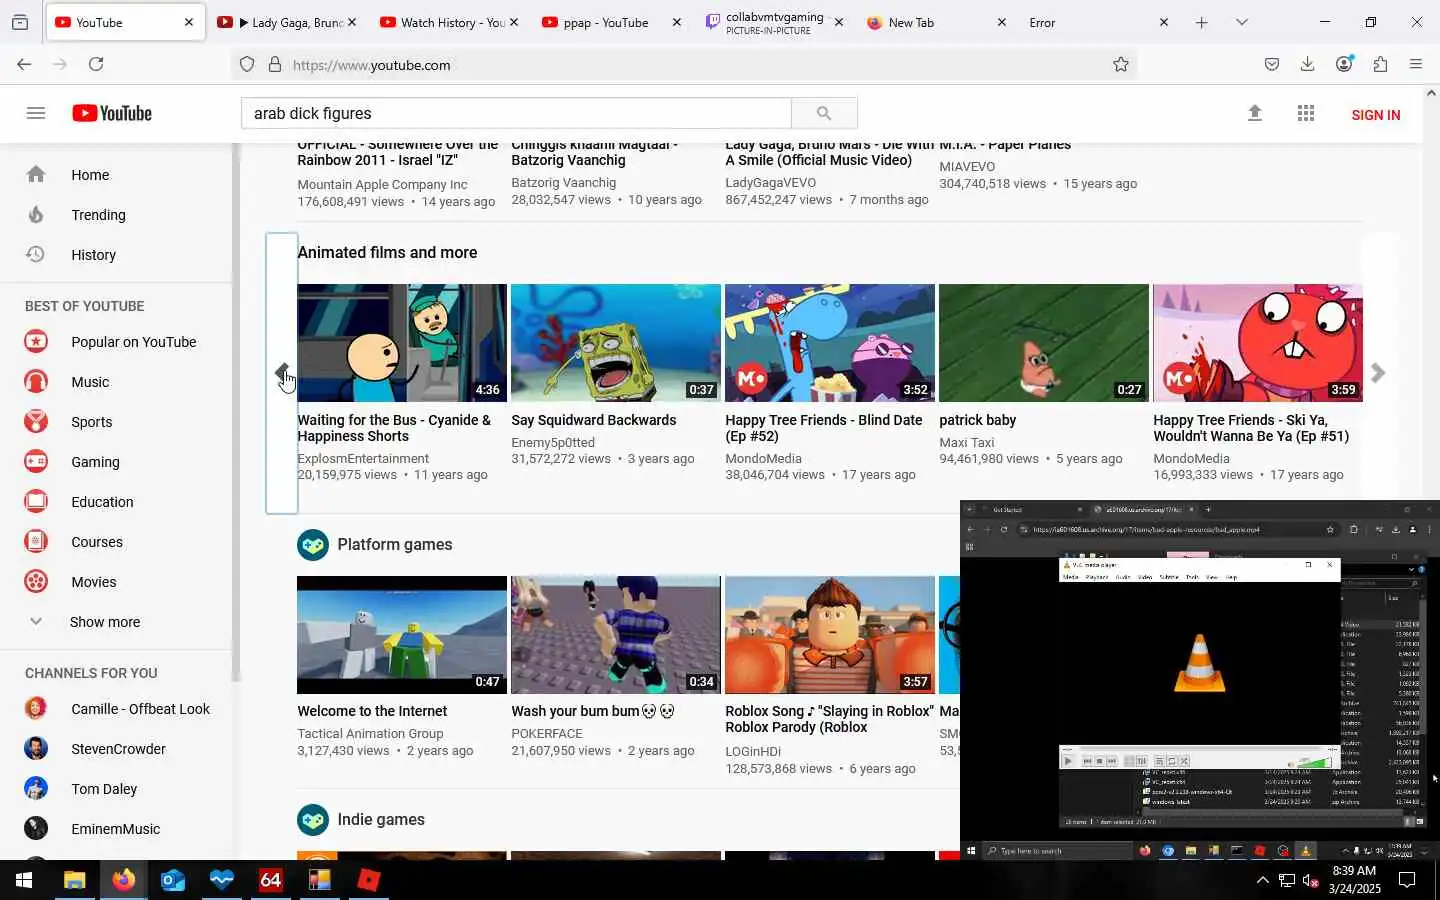
Task: Click the upload video icon
Action: tap(1255, 113)
